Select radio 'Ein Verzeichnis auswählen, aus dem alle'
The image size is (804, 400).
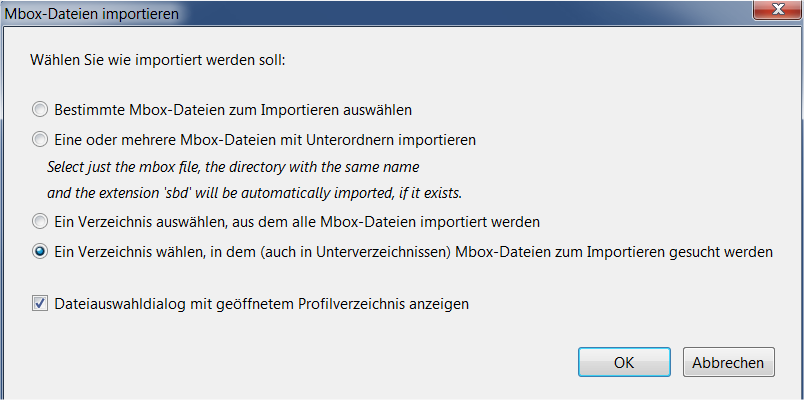[39, 222]
